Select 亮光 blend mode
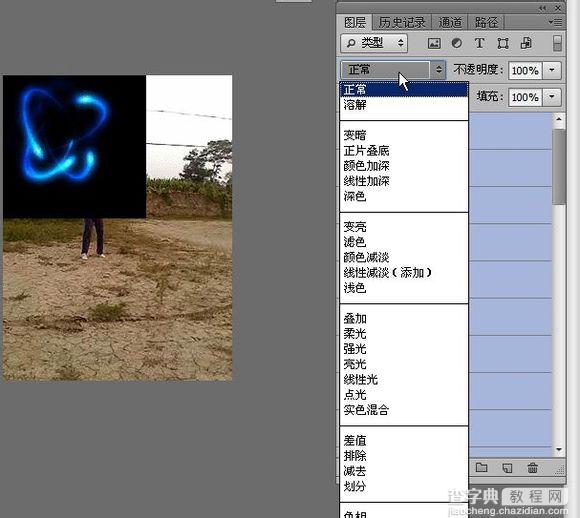 pos(404,364)
